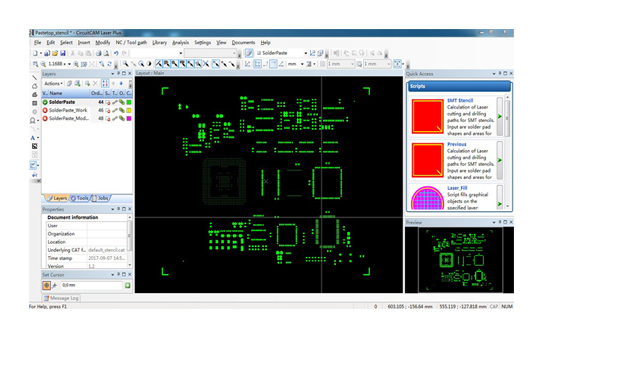The width and height of the screenshot is (640, 370).
Task: Open the Analysis menu
Action: (x=180, y=42)
